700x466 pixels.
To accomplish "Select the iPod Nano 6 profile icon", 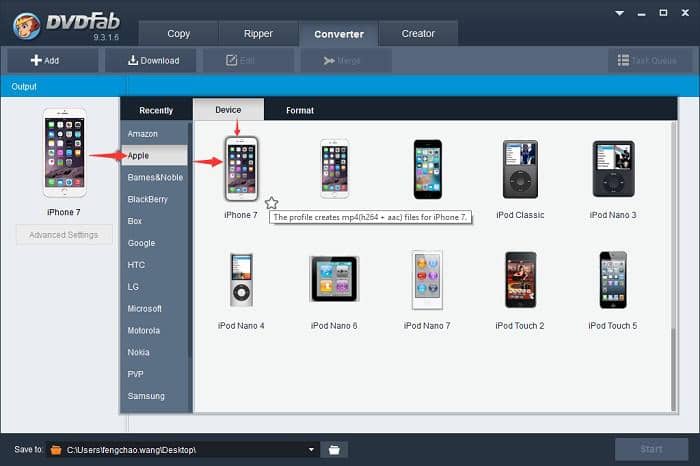I will pyautogui.click(x=334, y=279).
